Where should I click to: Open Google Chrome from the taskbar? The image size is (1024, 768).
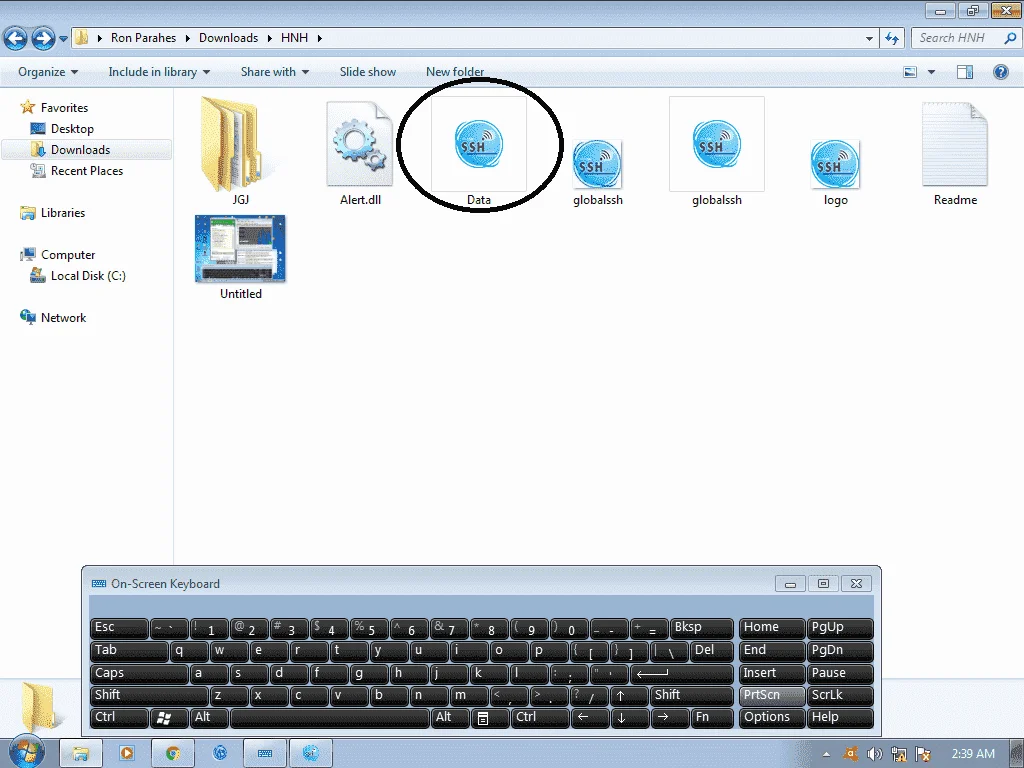172,753
